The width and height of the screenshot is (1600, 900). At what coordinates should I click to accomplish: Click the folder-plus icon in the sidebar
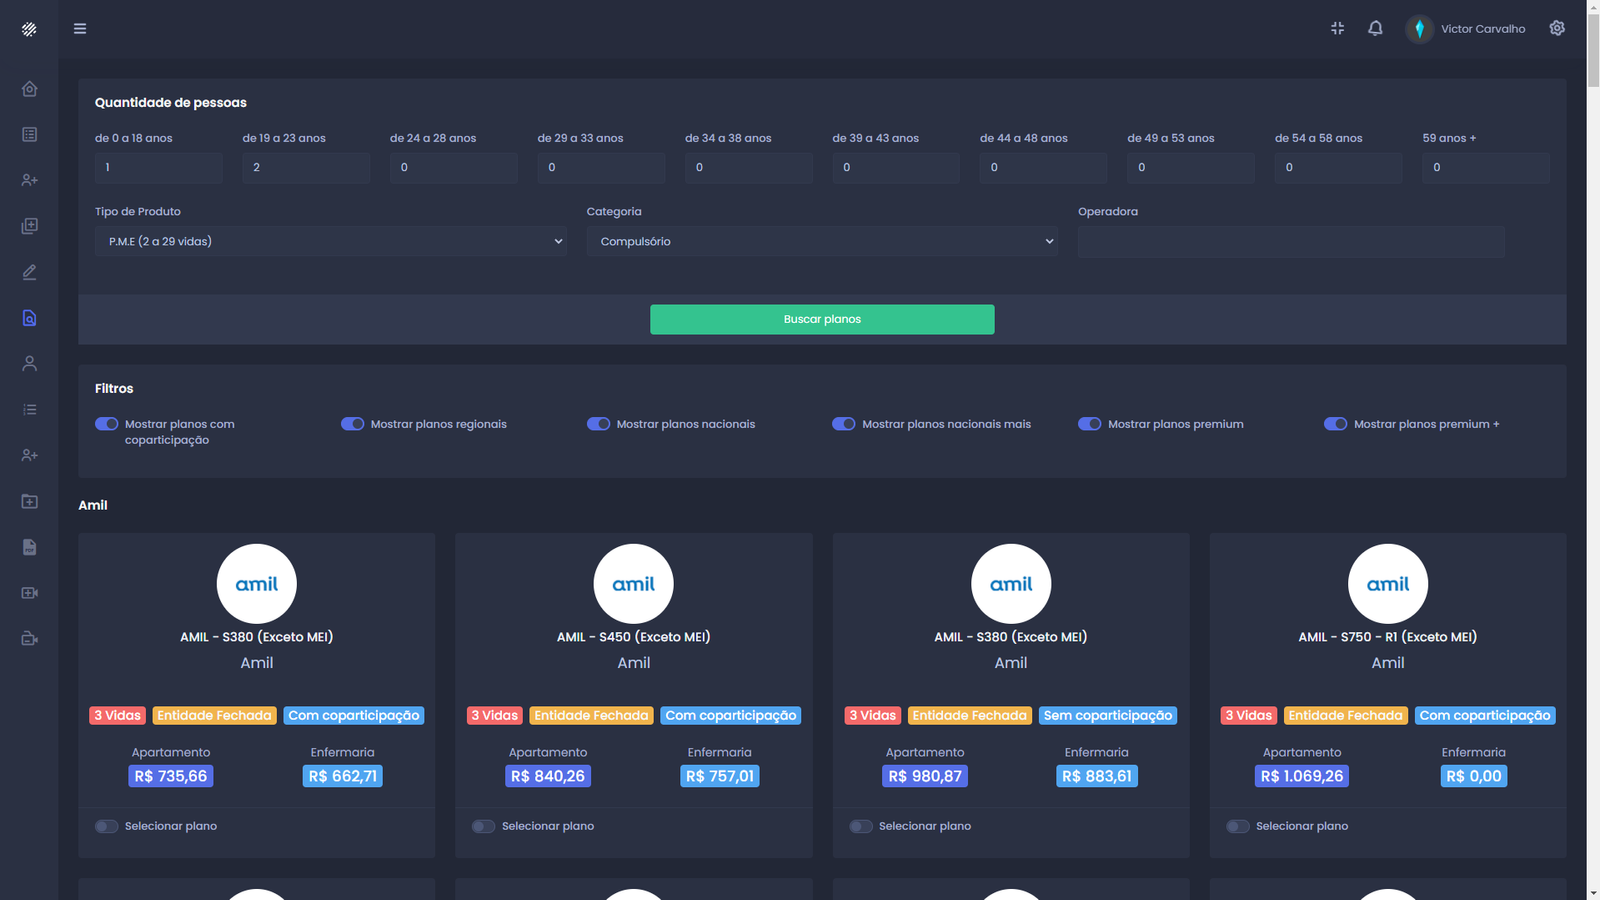pos(29,501)
